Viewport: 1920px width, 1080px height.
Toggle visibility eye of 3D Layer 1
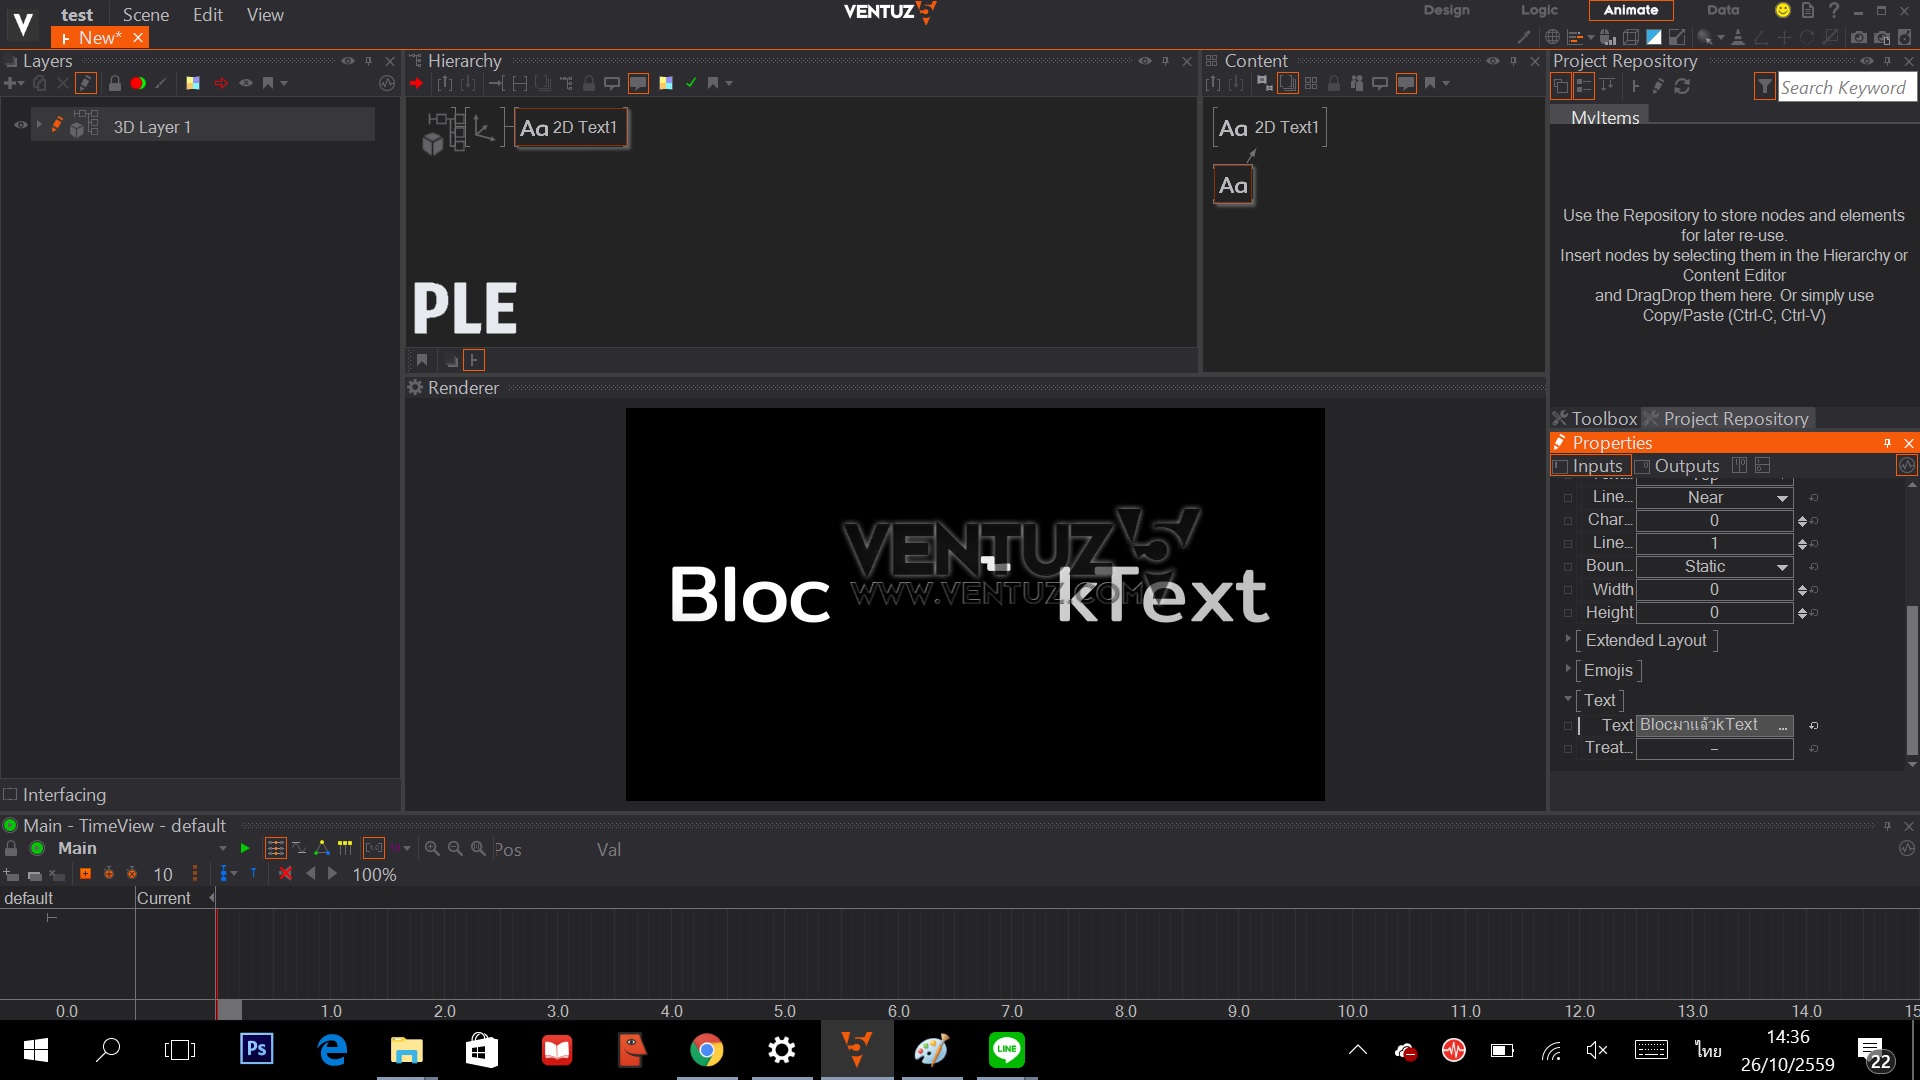click(20, 125)
